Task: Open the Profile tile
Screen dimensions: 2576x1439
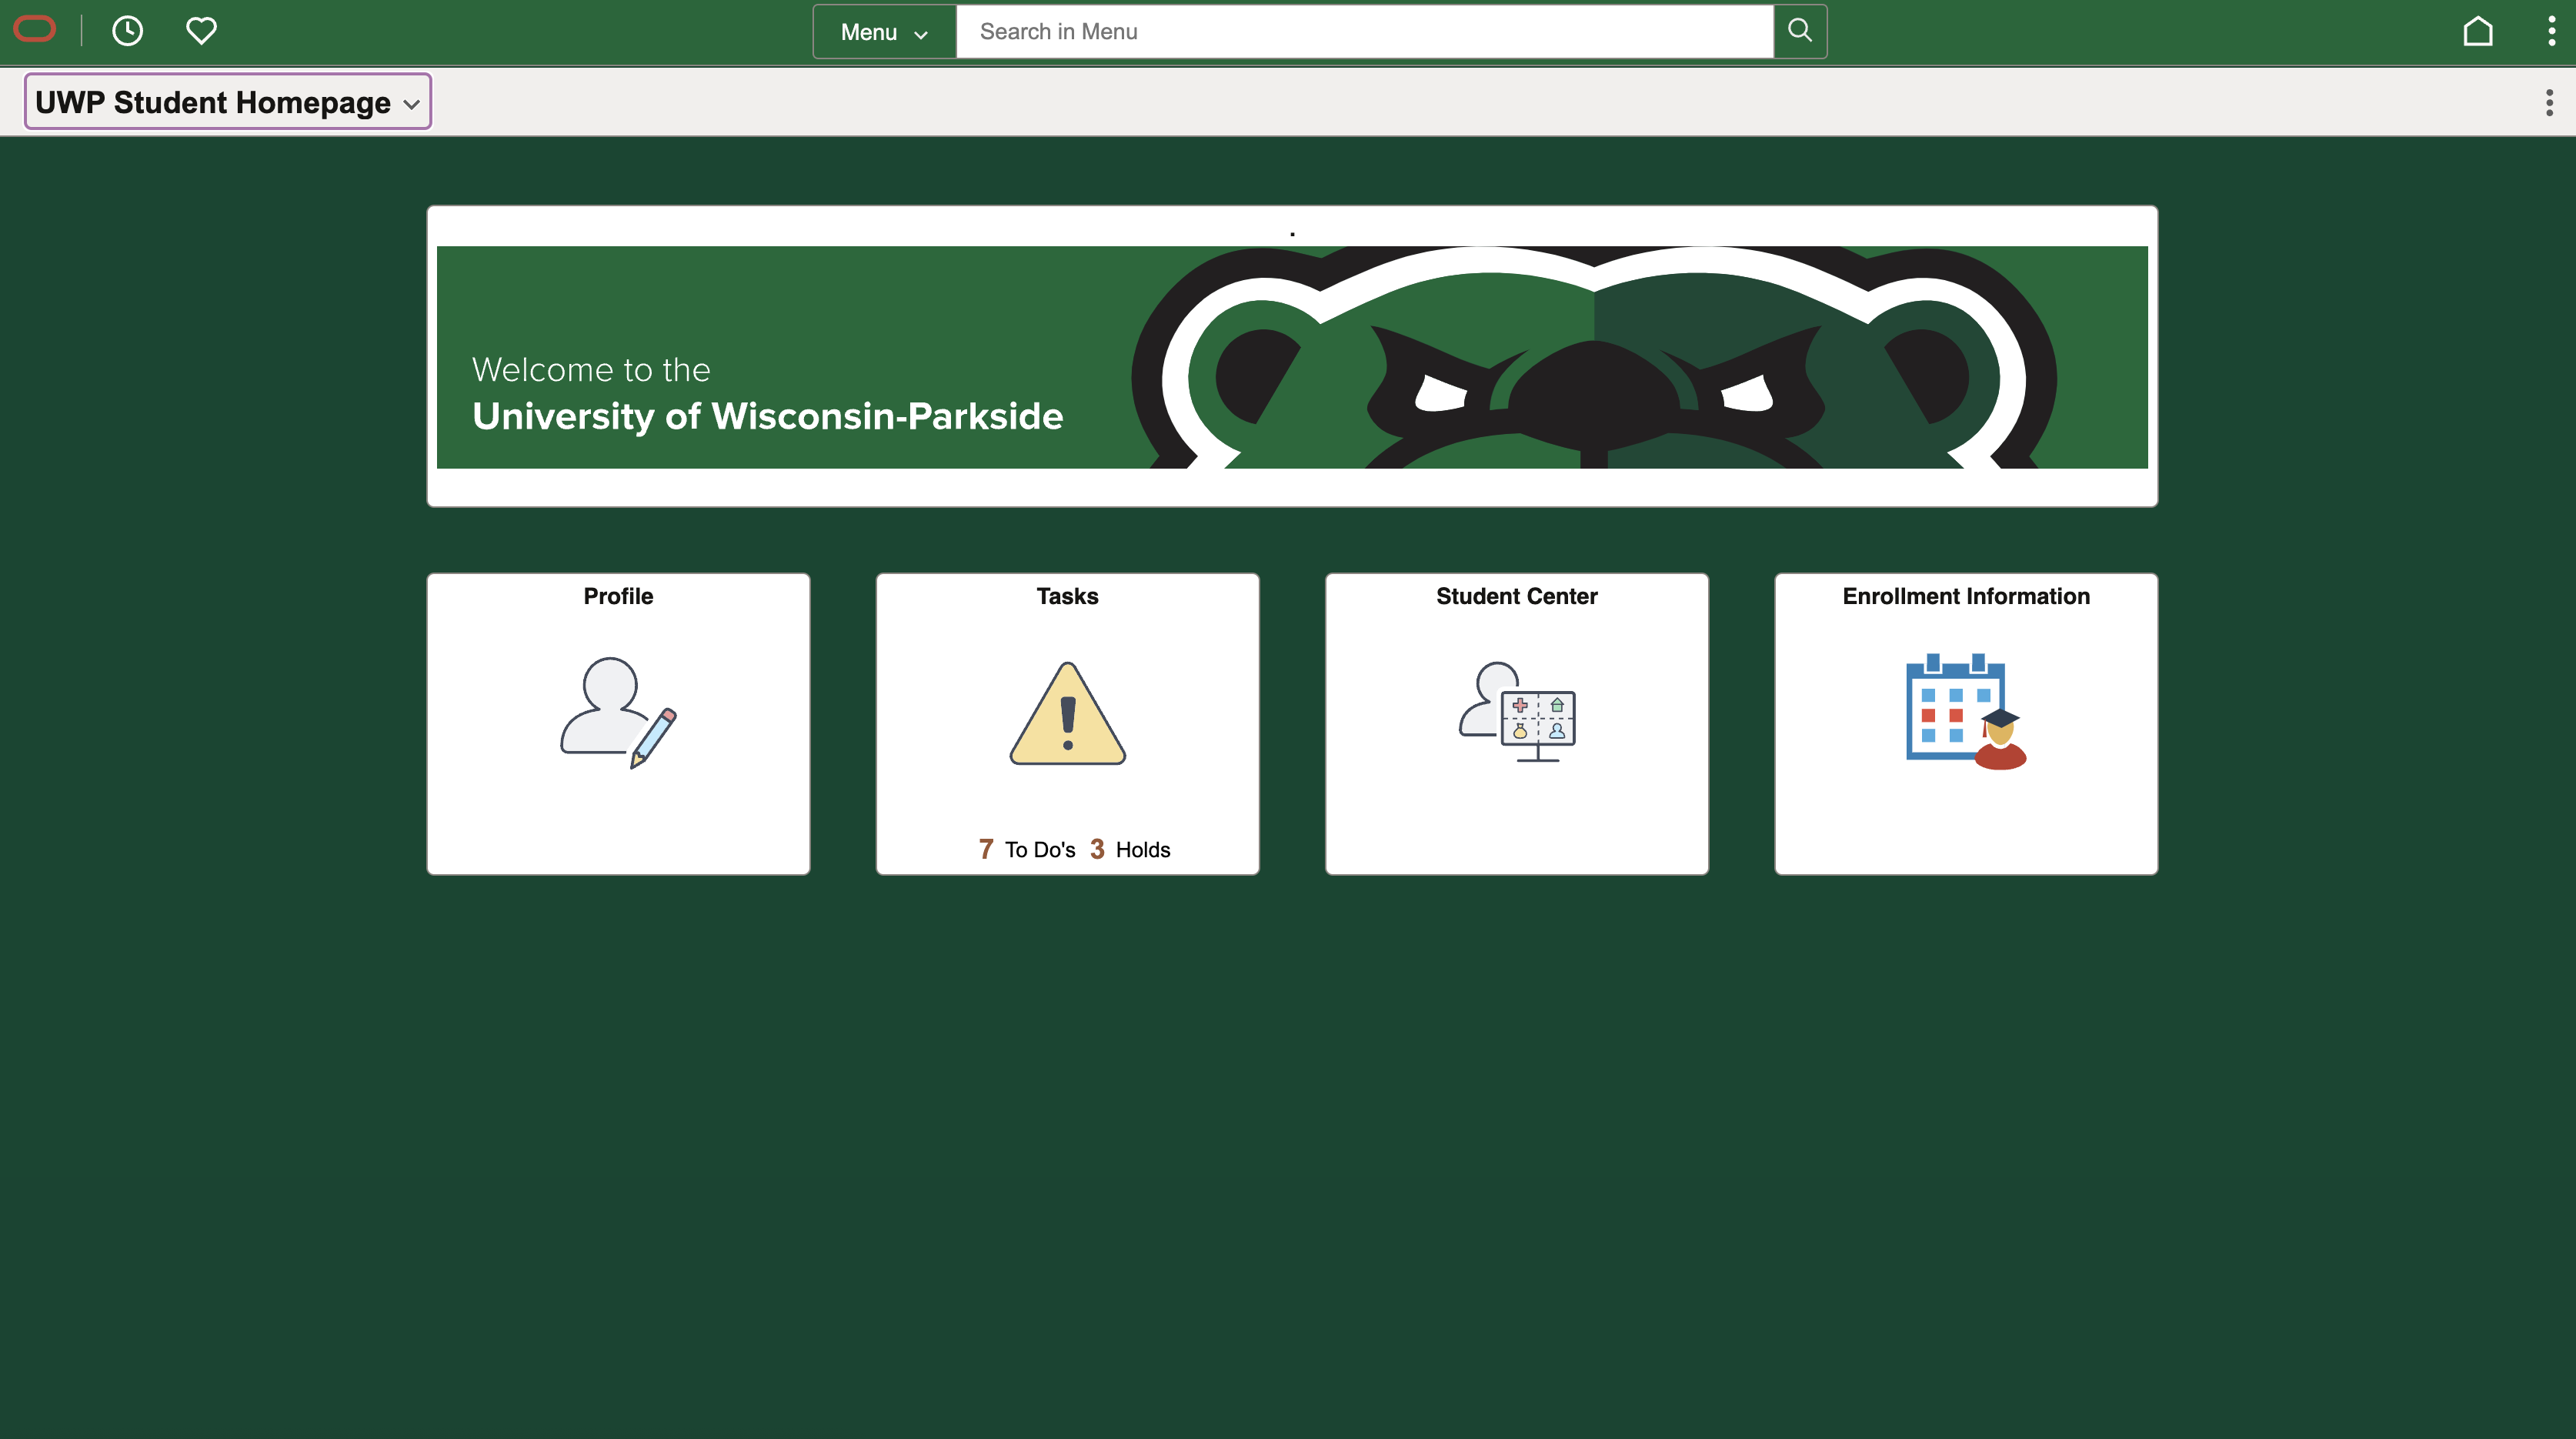Action: (x=618, y=724)
